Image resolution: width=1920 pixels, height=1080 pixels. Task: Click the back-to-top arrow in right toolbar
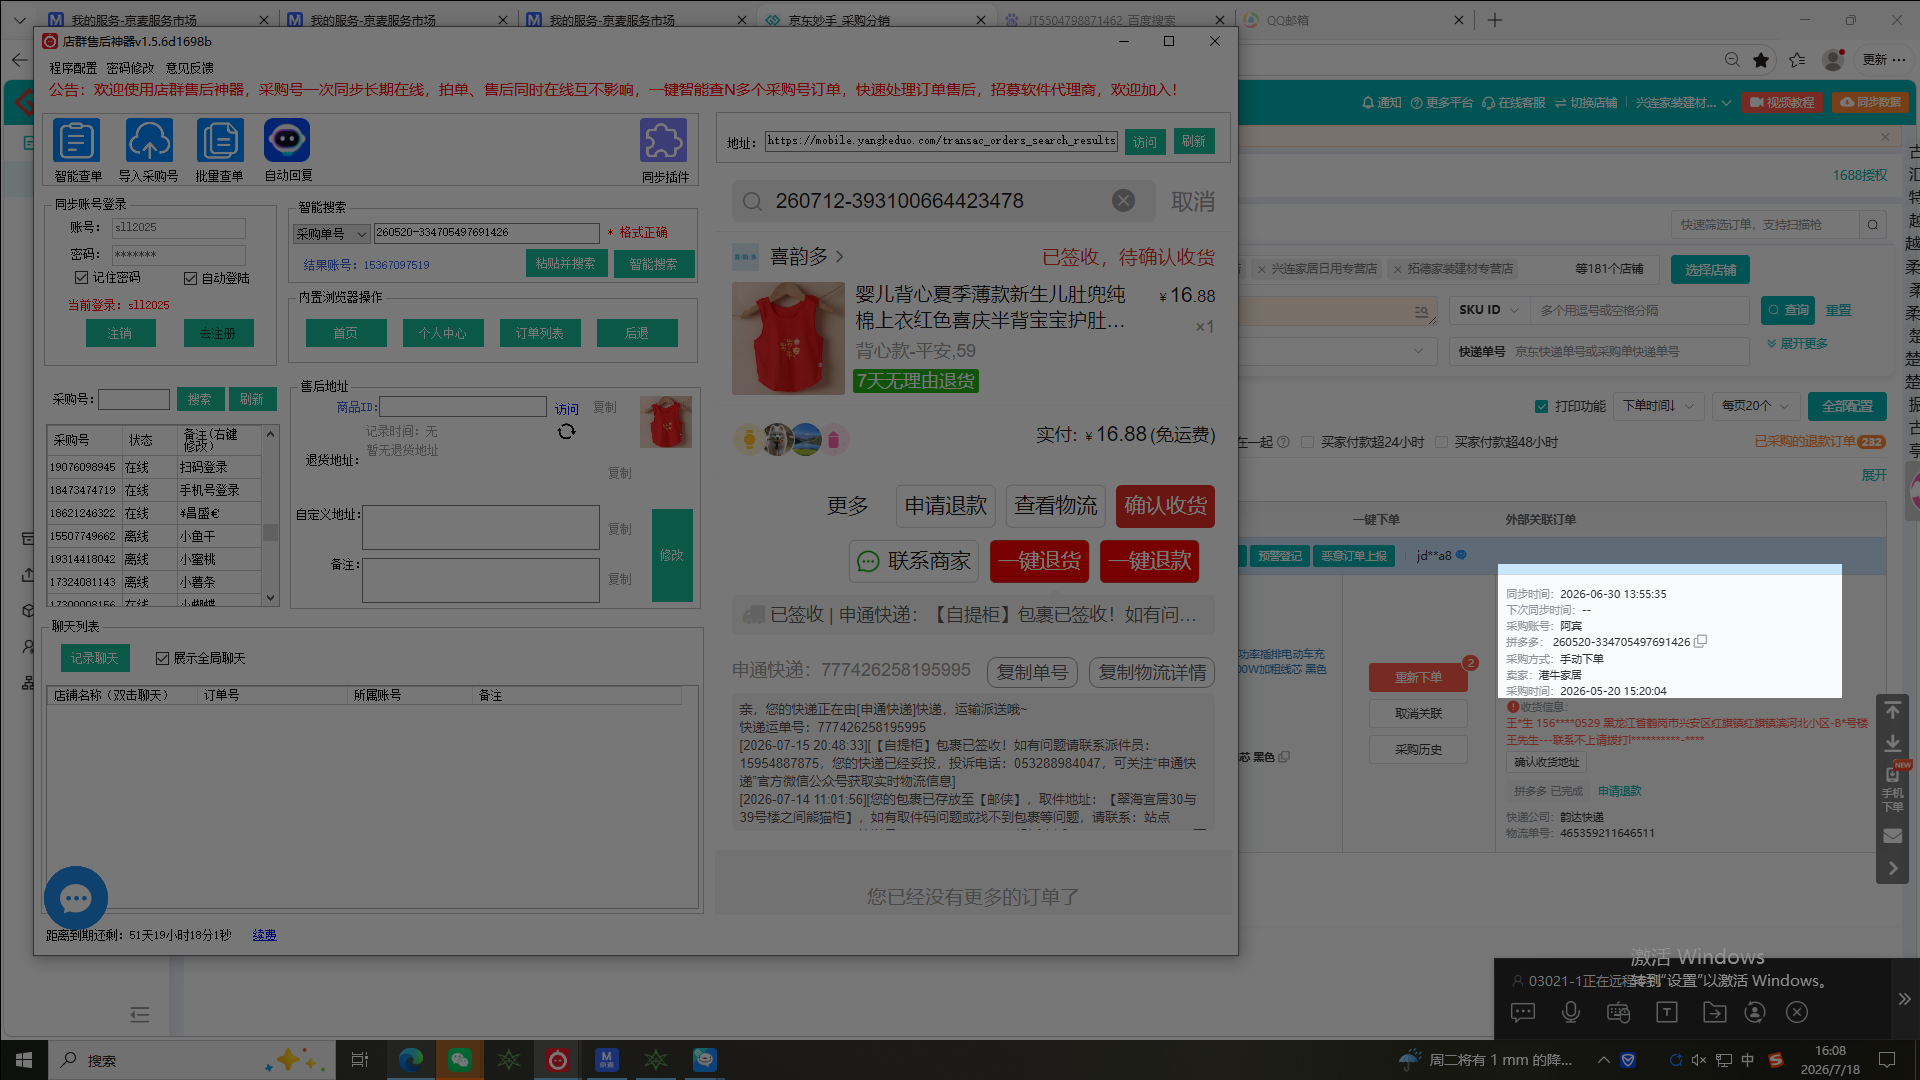click(x=1893, y=710)
